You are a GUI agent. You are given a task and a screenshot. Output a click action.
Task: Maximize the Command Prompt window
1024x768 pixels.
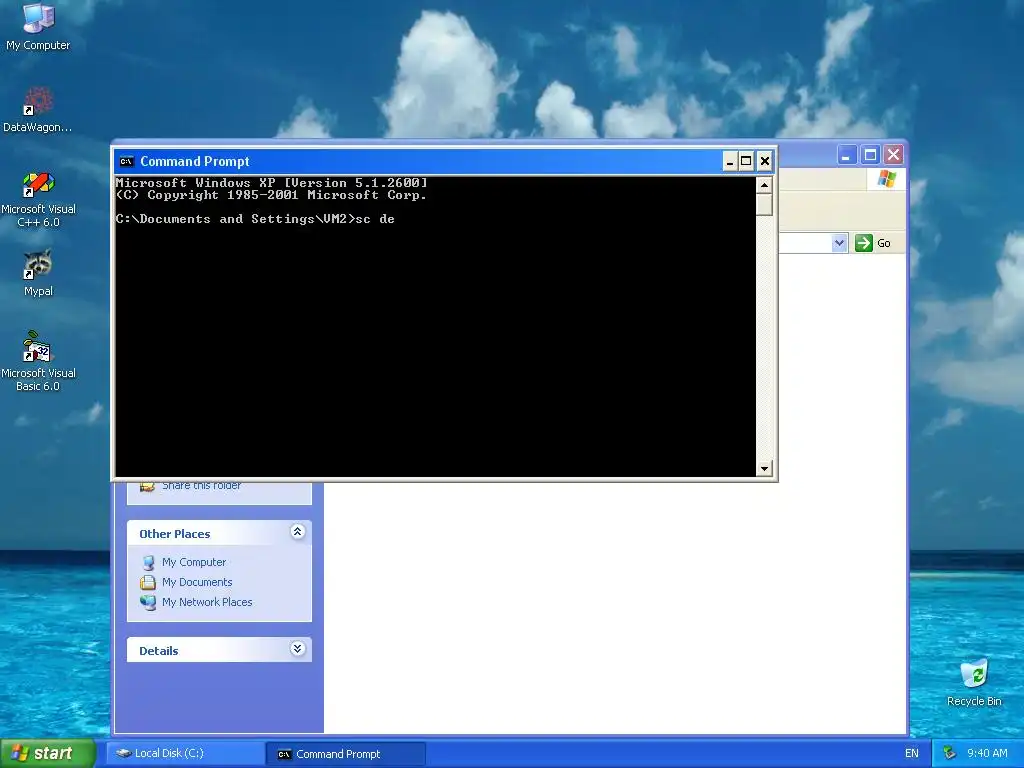click(746, 161)
